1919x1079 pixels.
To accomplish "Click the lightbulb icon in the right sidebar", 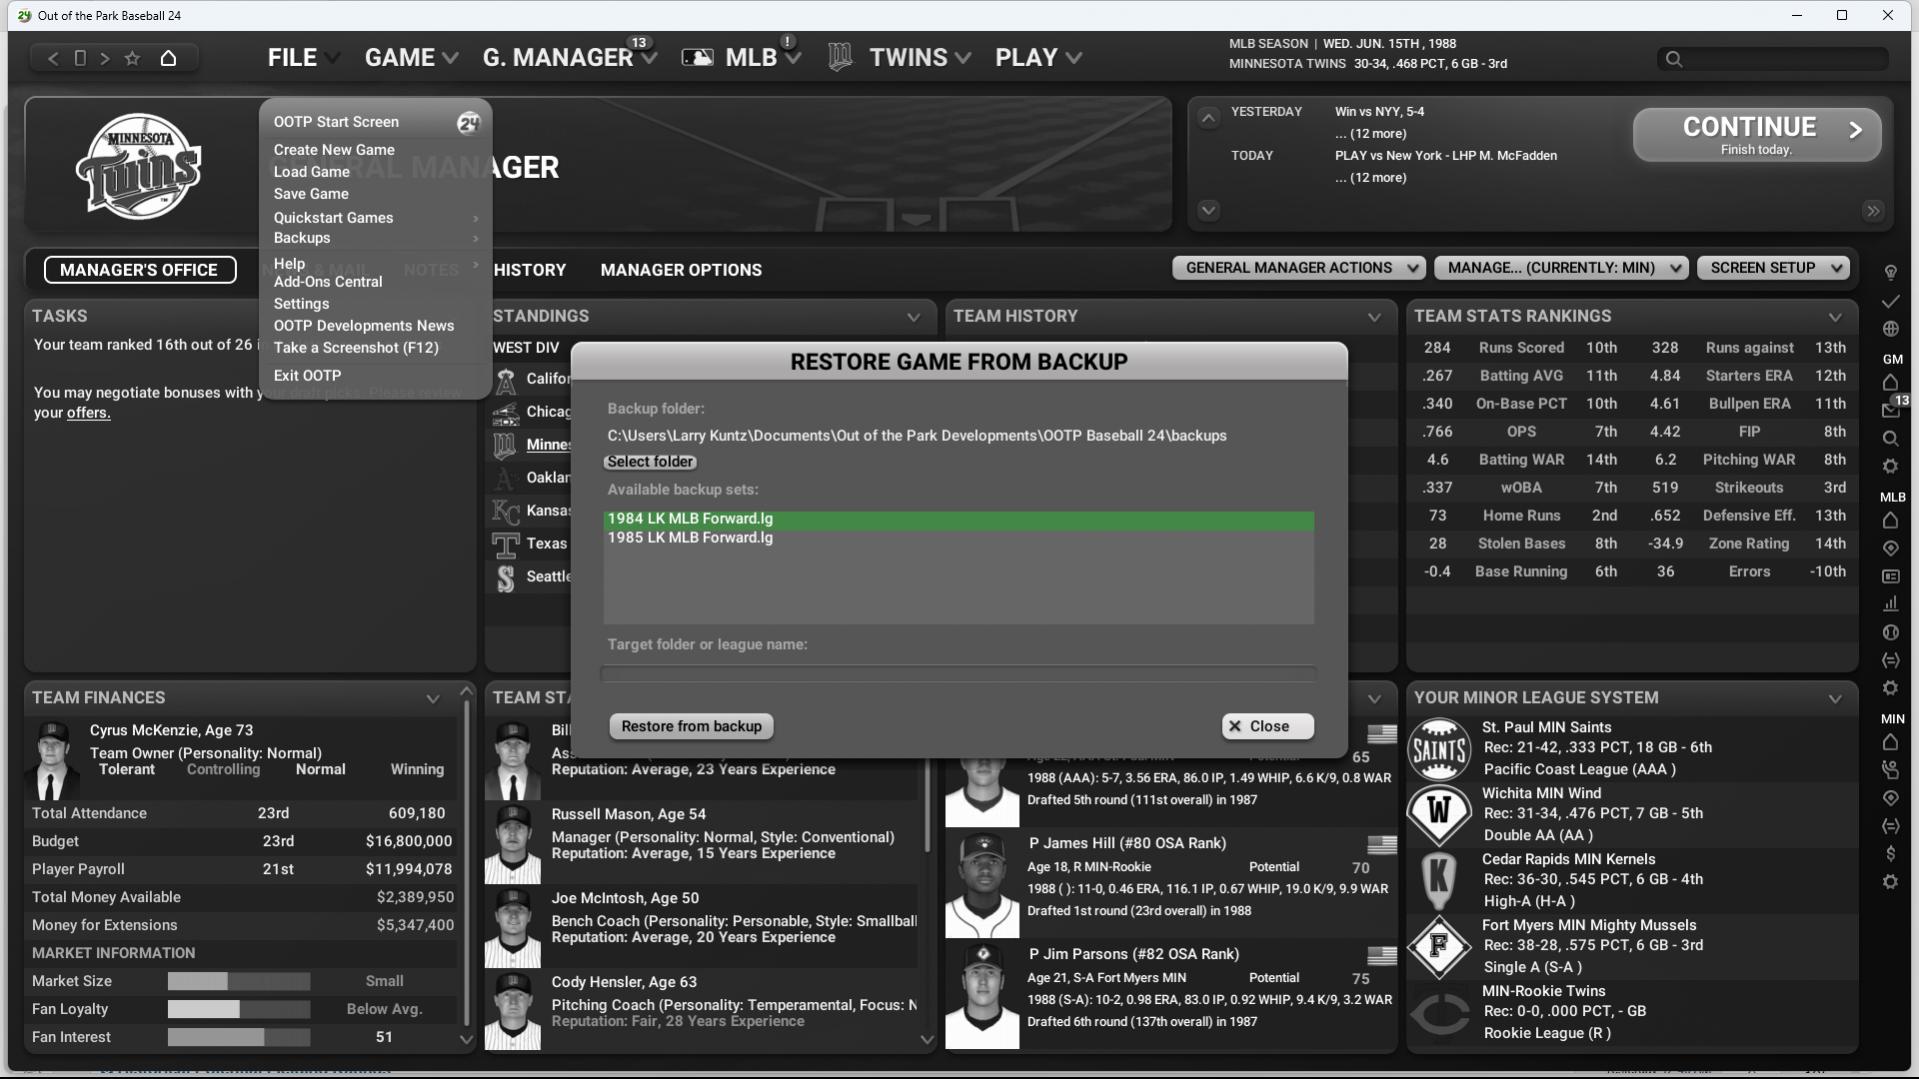I will pyautogui.click(x=1890, y=272).
